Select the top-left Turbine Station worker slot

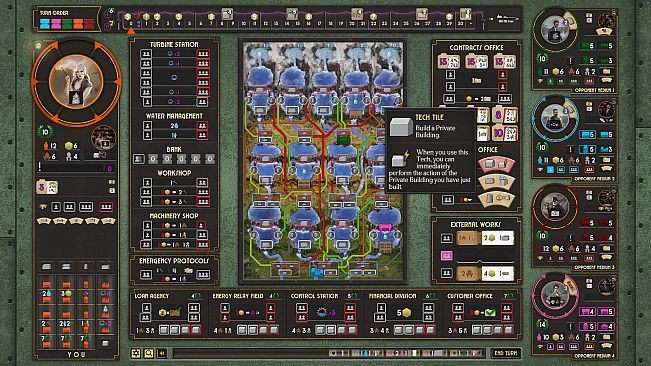click(x=146, y=54)
